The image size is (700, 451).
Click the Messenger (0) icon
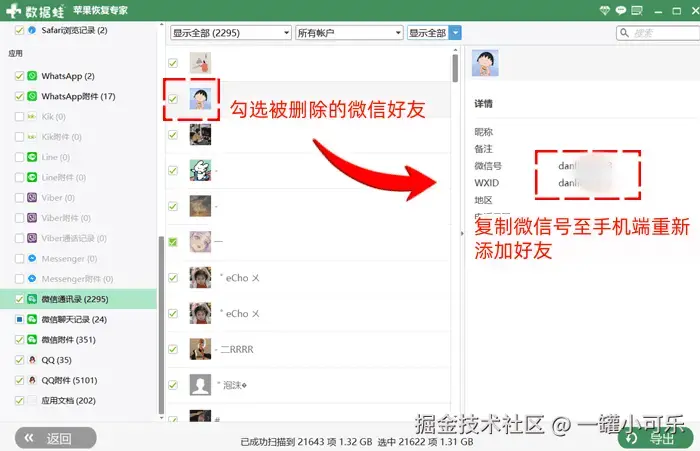tap(32, 259)
